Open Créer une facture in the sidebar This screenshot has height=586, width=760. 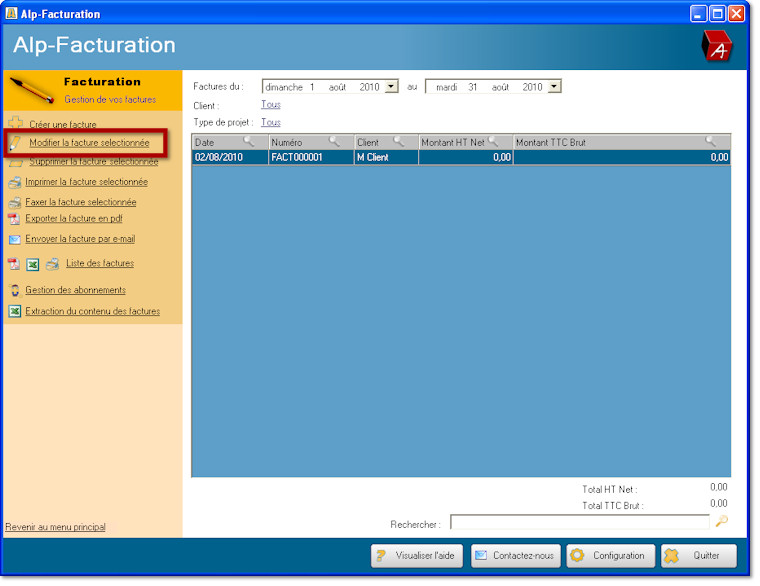coord(62,125)
